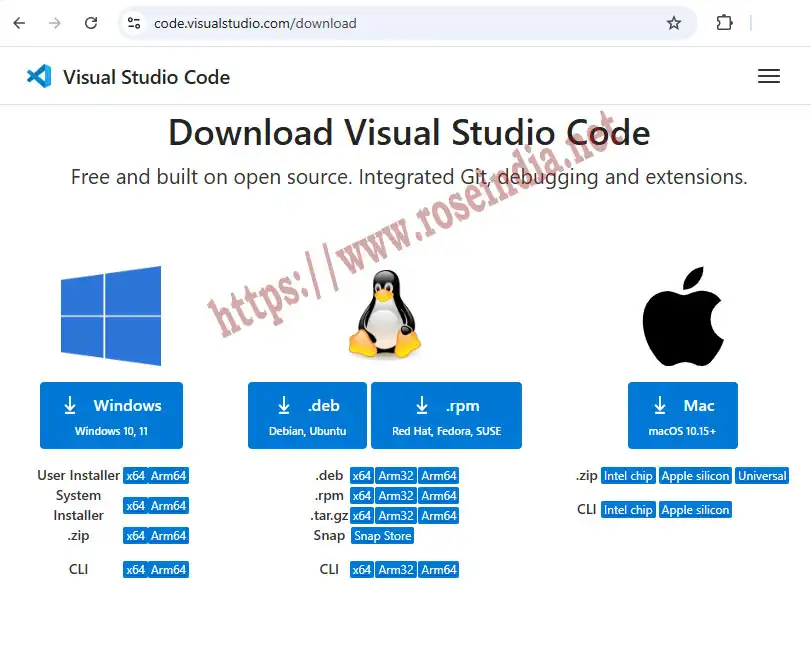This screenshot has width=811, height=650.
Task: Select Linux .rpm Arm64 download
Action: click(x=439, y=496)
